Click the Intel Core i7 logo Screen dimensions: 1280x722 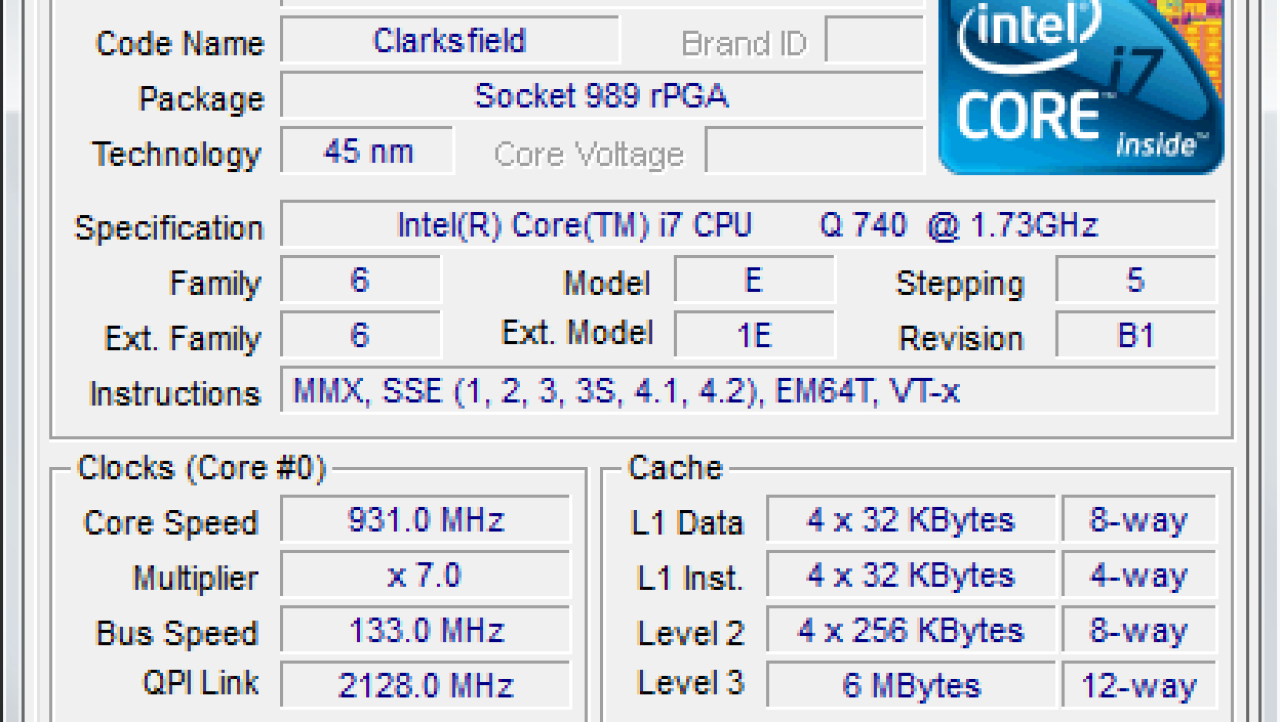pyautogui.click(x=1082, y=86)
